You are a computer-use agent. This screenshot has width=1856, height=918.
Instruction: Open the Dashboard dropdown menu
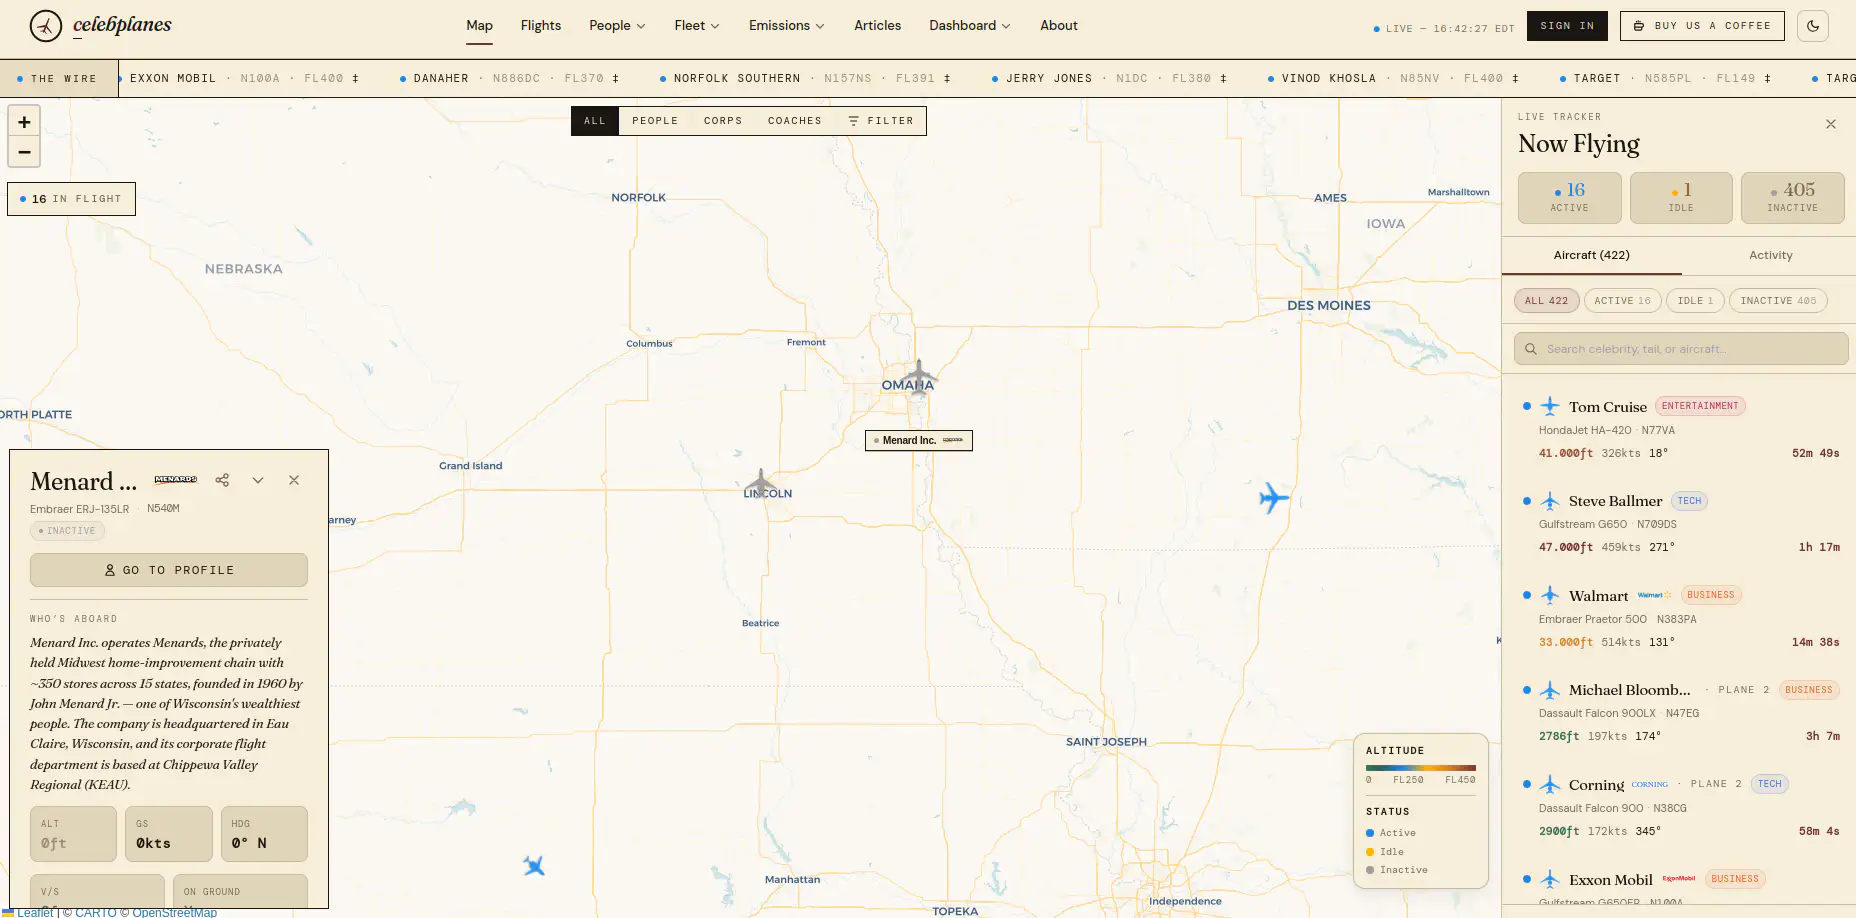(x=970, y=26)
